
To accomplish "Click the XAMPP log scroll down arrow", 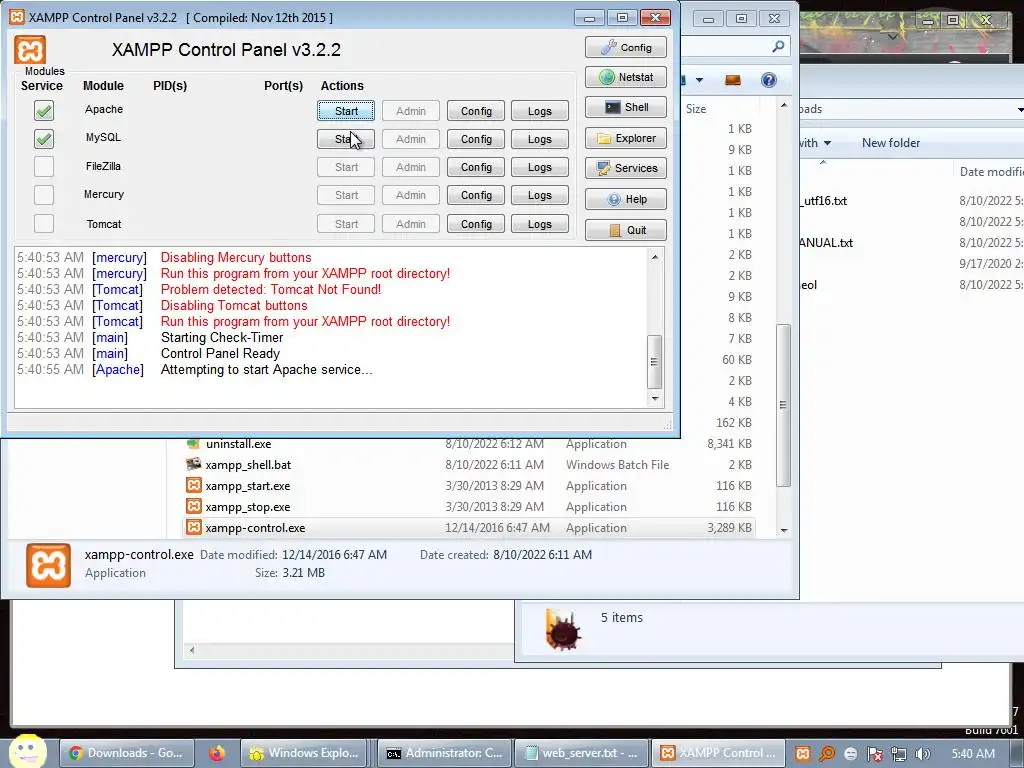I will pyautogui.click(x=655, y=398).
